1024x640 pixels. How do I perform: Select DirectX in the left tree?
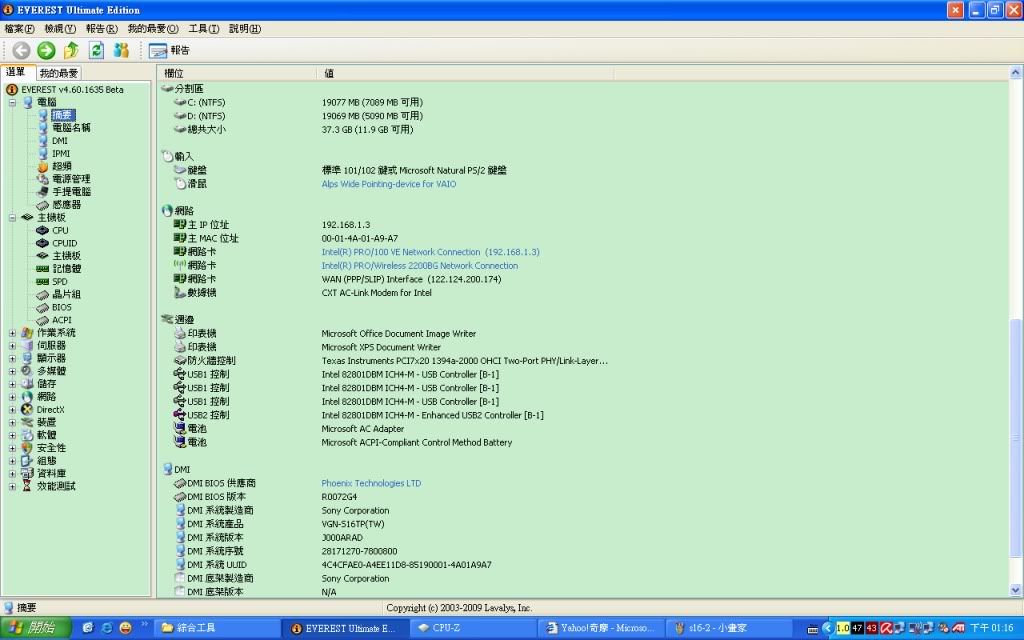(x=50, y=409)
